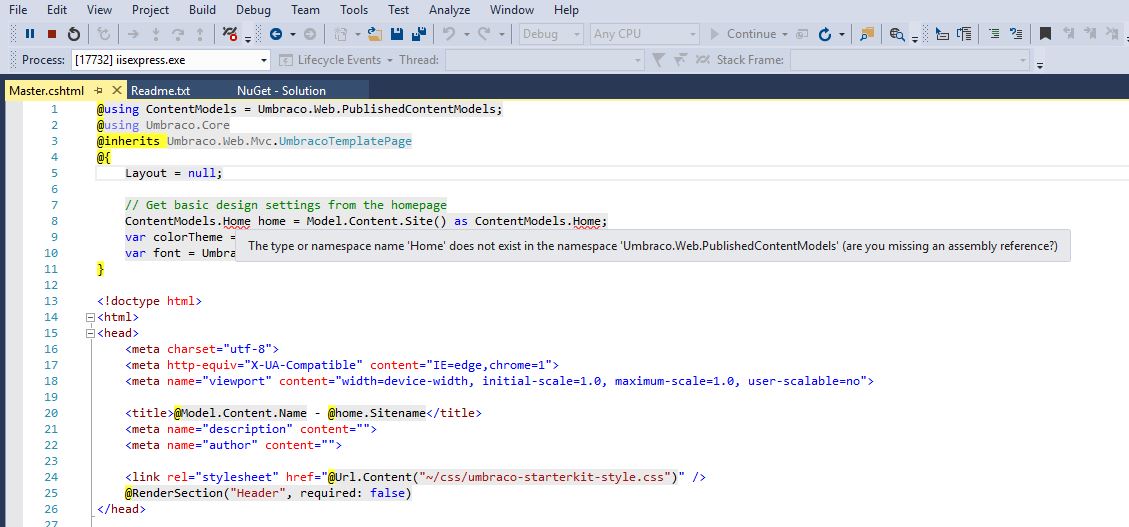
Task: Click 'Home' with the red squiggle
Action: point(236,221)
